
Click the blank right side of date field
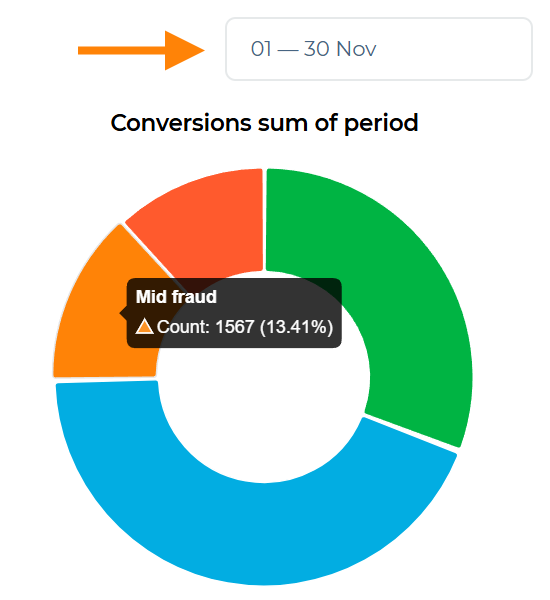(455, 49)
